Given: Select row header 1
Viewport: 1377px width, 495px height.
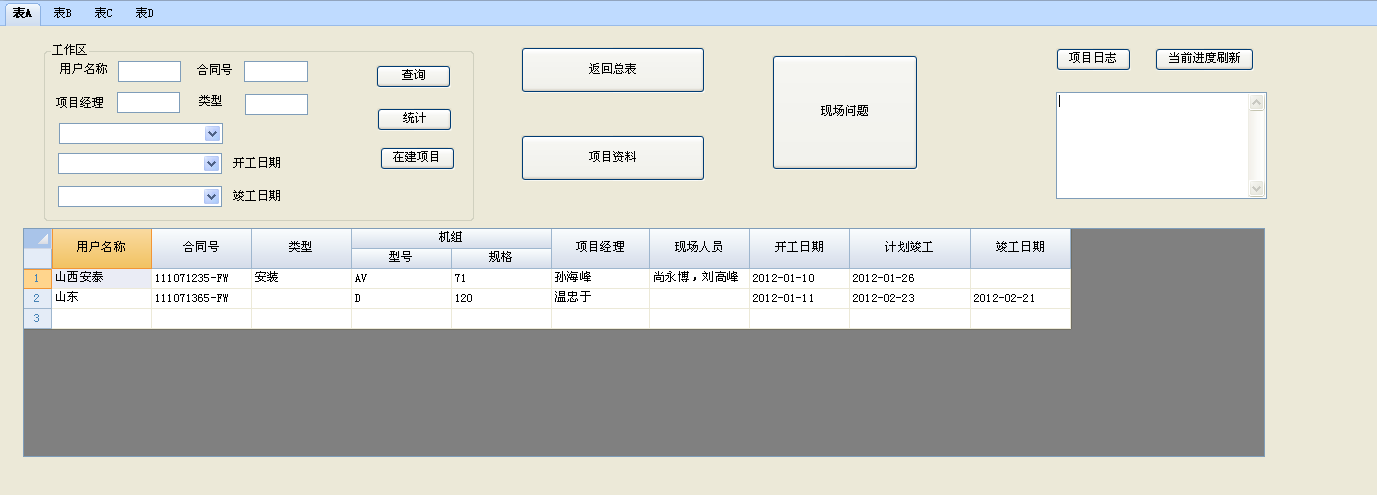Looking at the screenshot, I should (38, 278).
